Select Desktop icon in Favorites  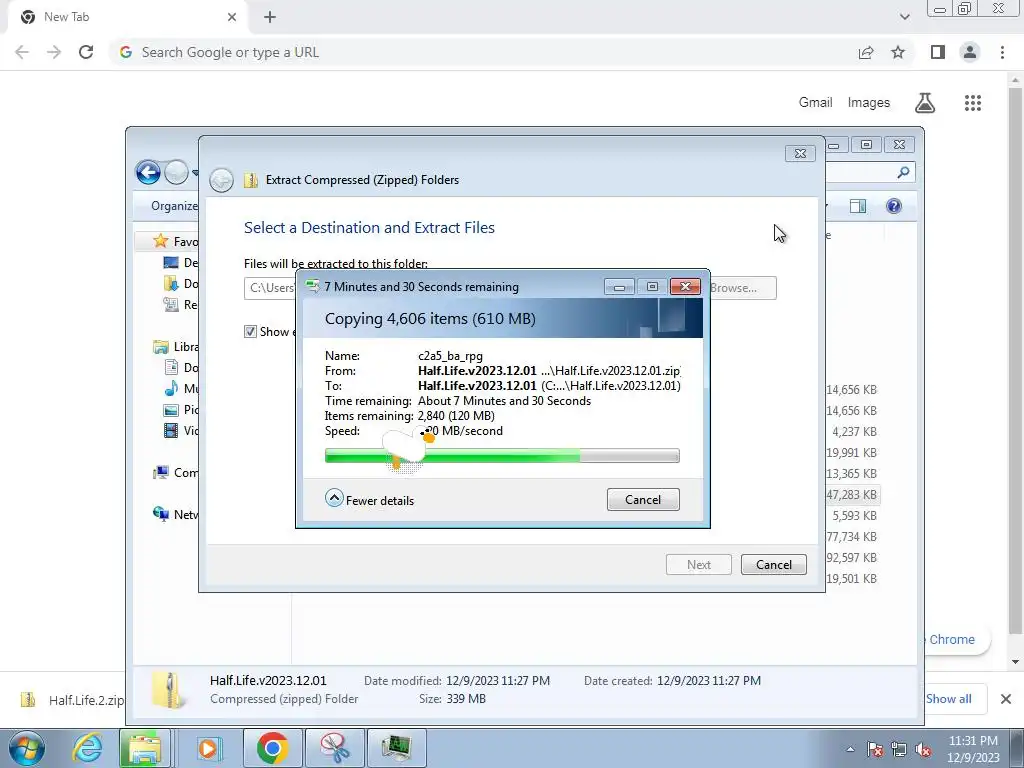pos(171,263)
